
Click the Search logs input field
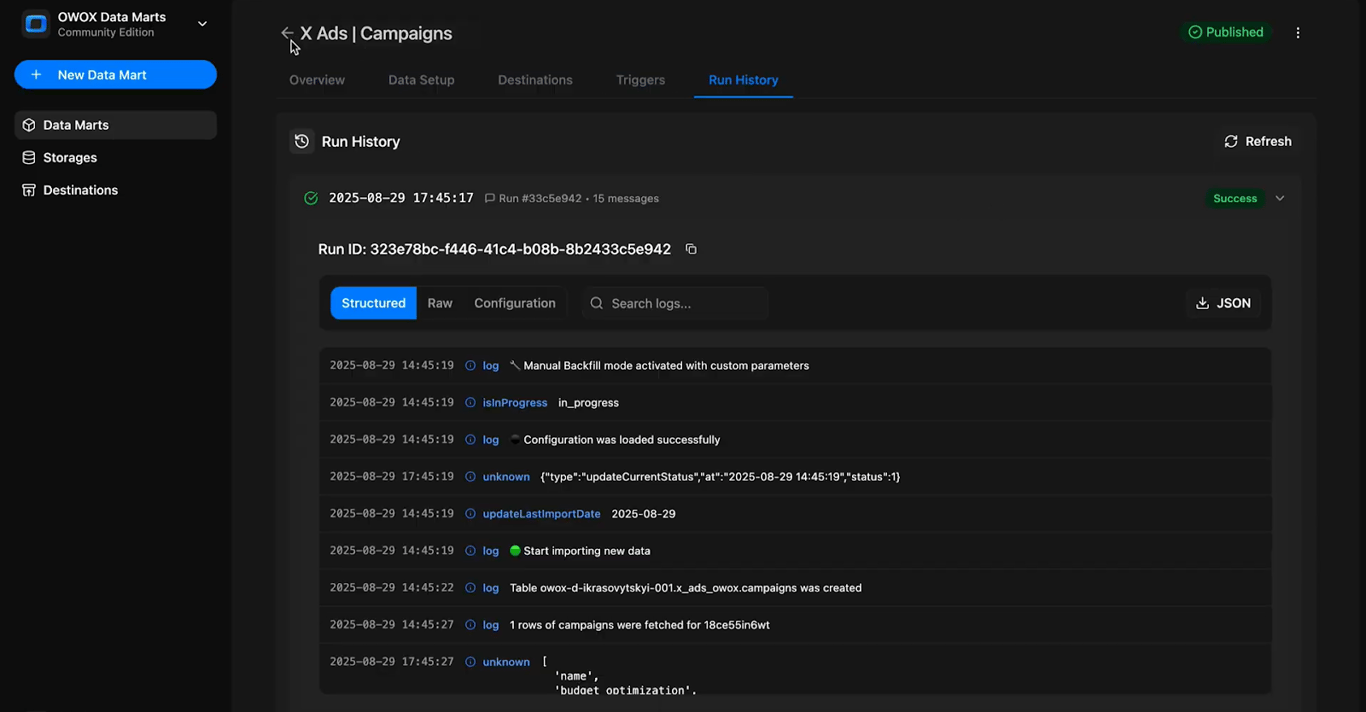(675, 303)
